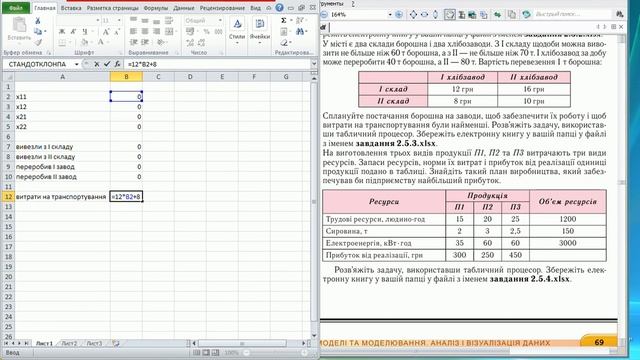The height and width of the screenshot is (360, 640).
Task: Toggle center text alignment
Action: (x=145, y=31)
